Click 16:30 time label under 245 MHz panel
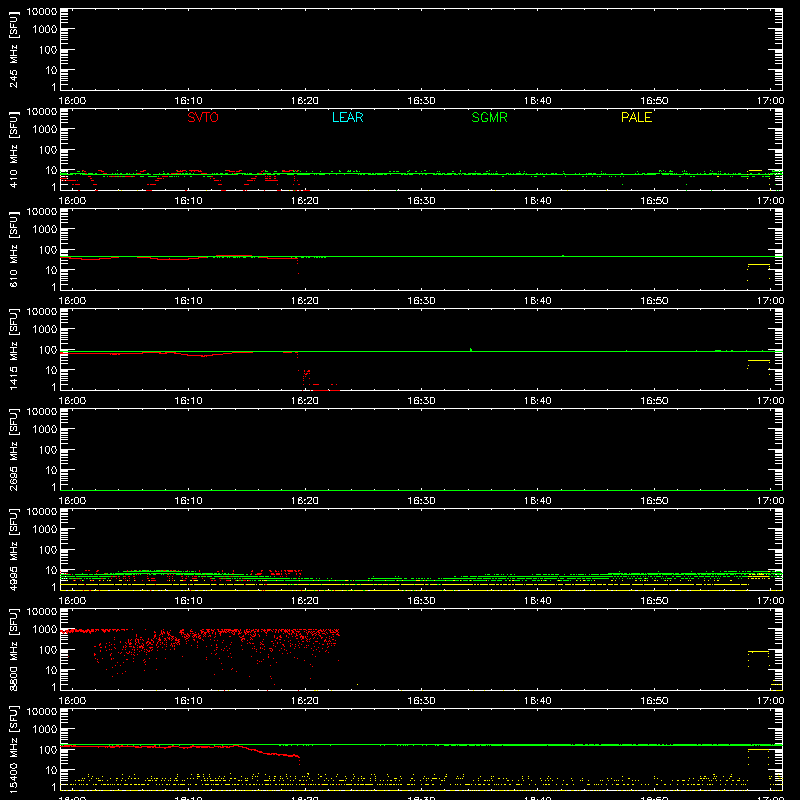 [421, 101]
